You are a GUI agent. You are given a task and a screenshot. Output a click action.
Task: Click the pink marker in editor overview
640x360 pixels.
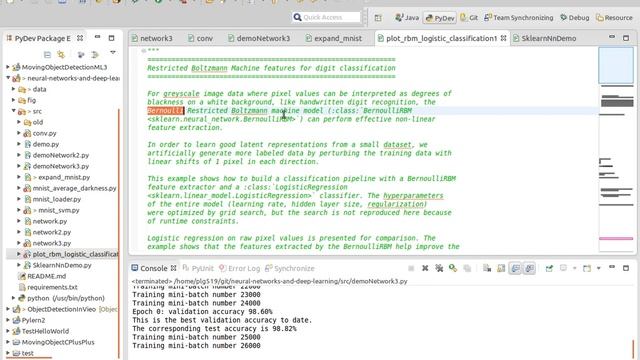click(616, 238)
